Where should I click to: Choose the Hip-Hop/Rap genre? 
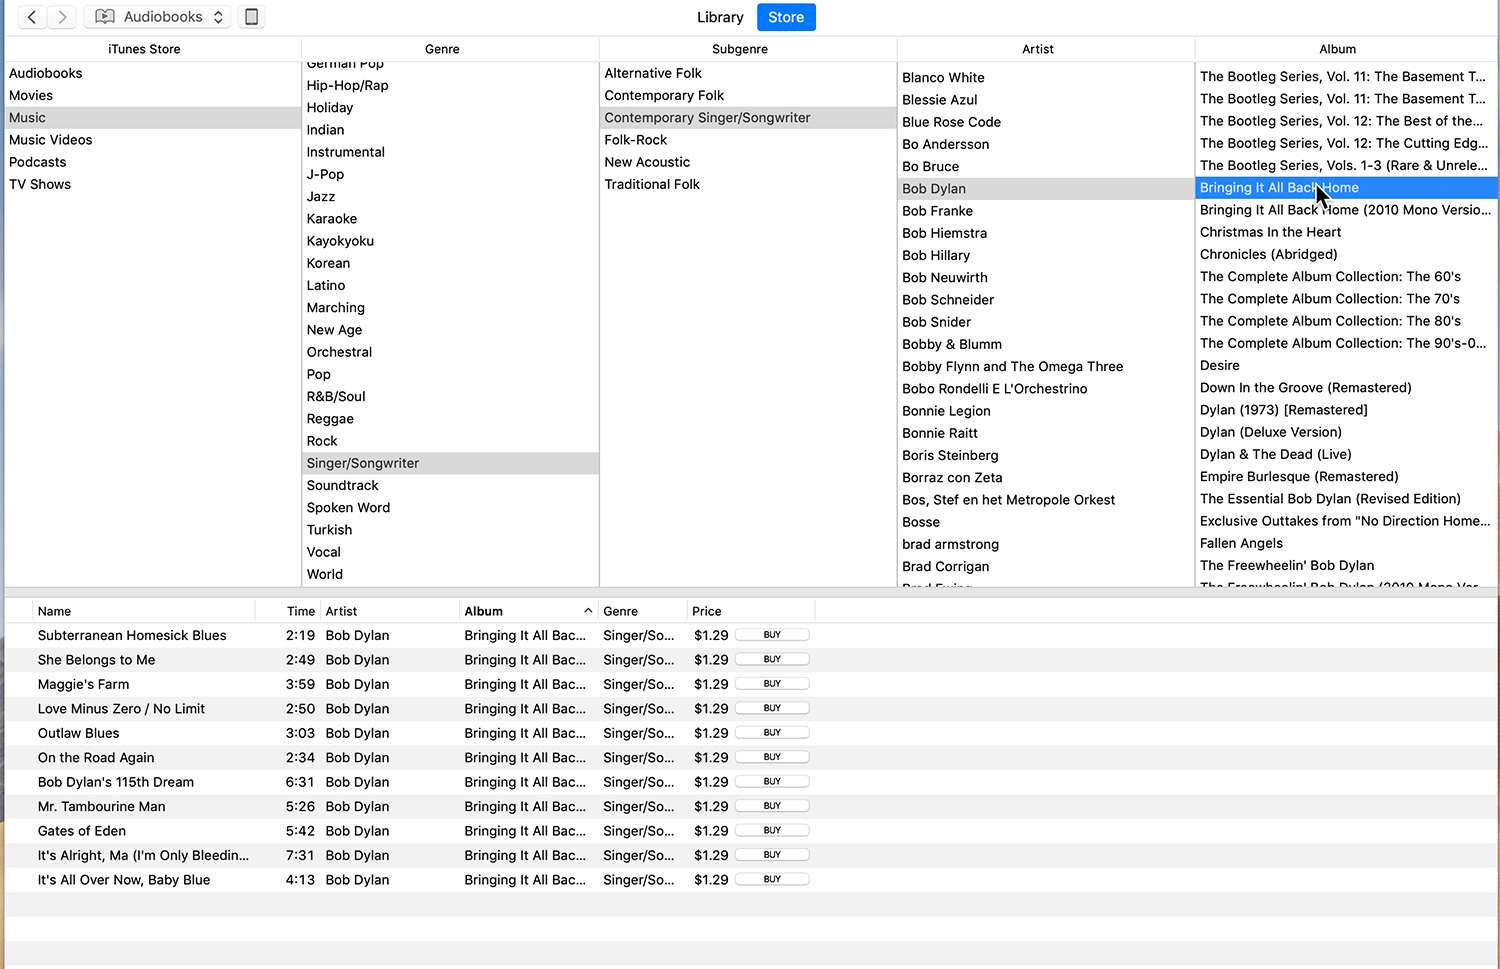pyautogui.click(x=450, y=85)
